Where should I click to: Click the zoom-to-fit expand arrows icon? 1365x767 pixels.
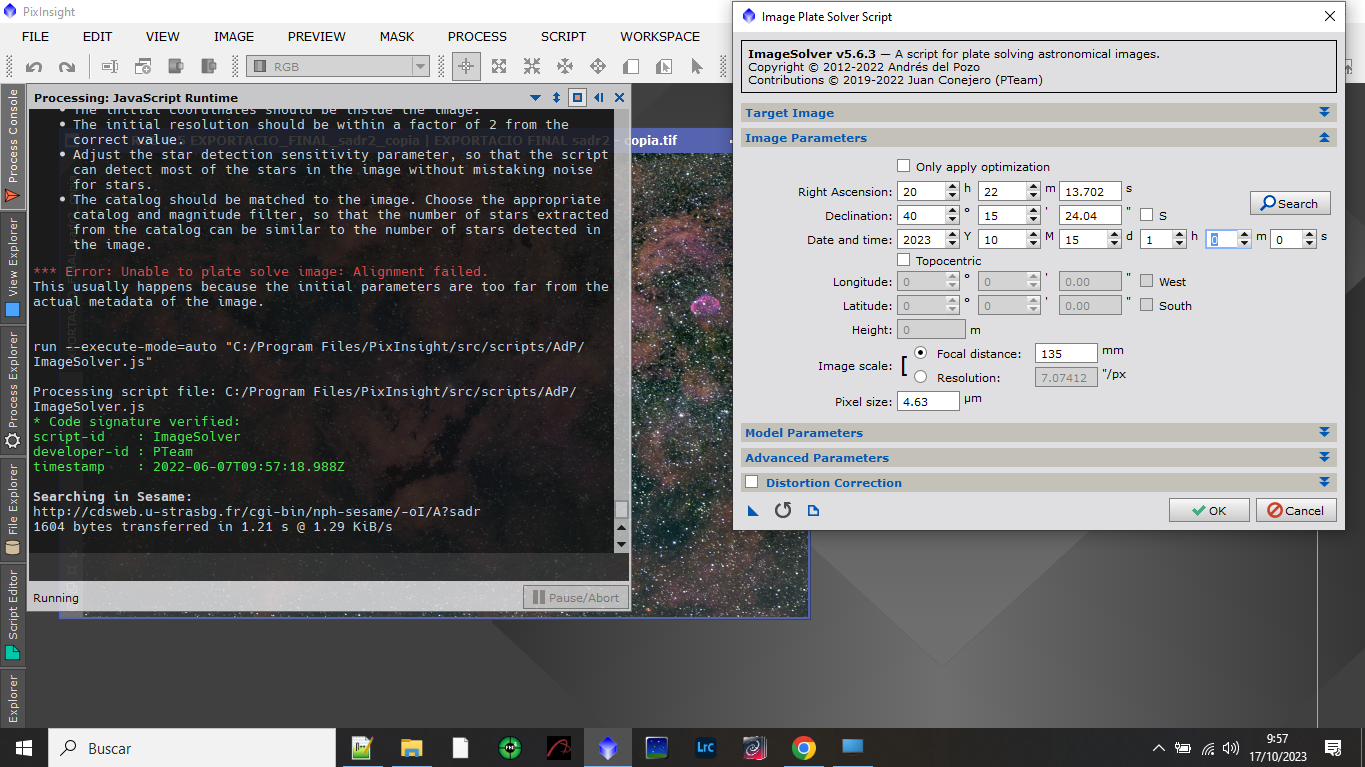pyautogui.click(x=498, y=67)
